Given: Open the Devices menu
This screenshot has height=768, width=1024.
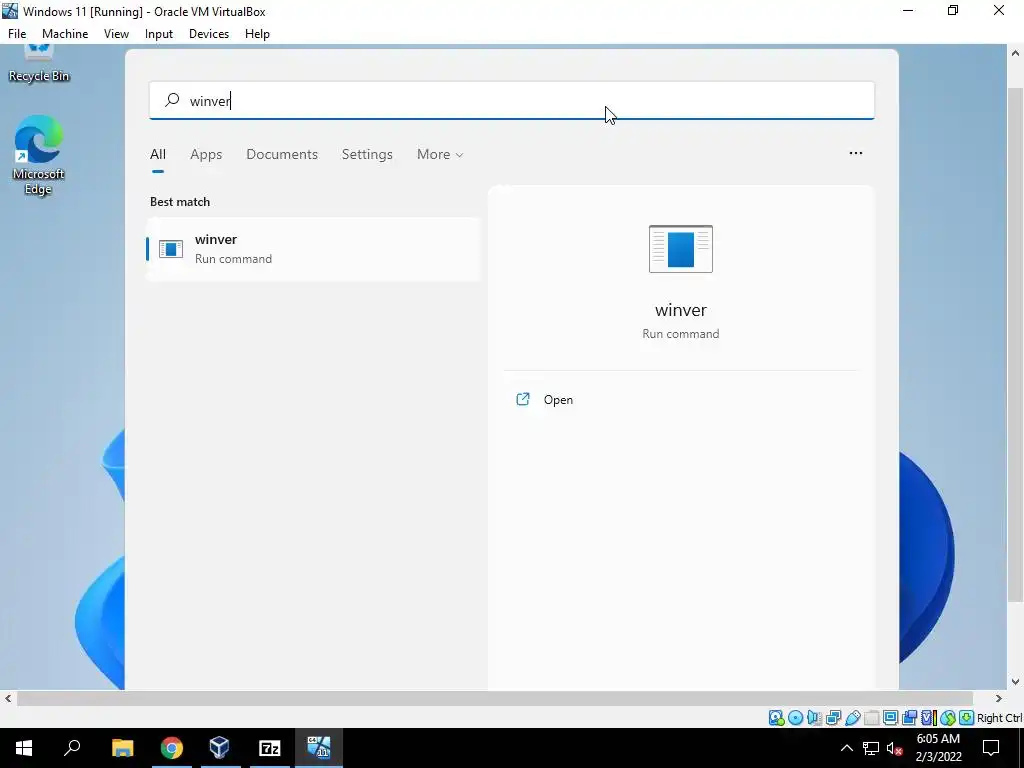Looking at the screenshot, I should tap(209, 34).
